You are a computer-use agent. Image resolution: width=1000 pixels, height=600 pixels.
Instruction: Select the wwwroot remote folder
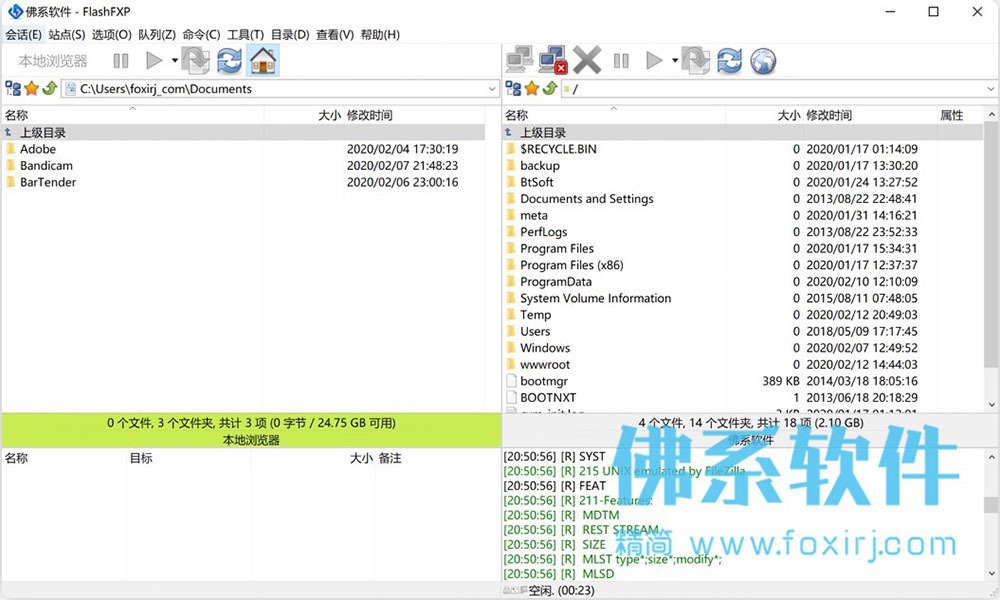pyautogui.click(x=743, y=365)
